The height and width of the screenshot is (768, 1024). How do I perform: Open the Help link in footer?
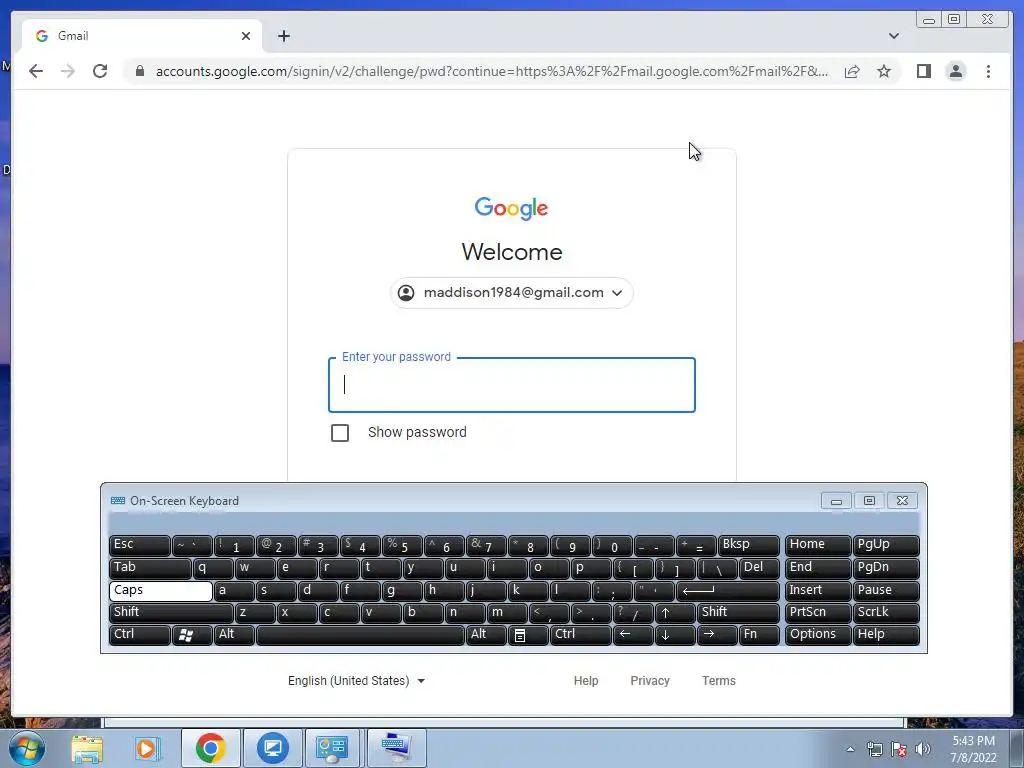[x=586, y=680]
